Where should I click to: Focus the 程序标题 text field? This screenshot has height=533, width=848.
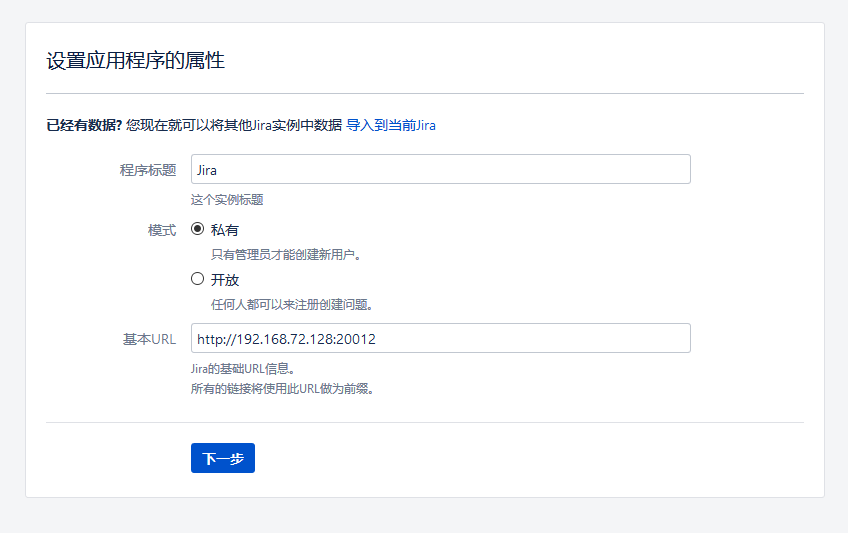[441, 169]
